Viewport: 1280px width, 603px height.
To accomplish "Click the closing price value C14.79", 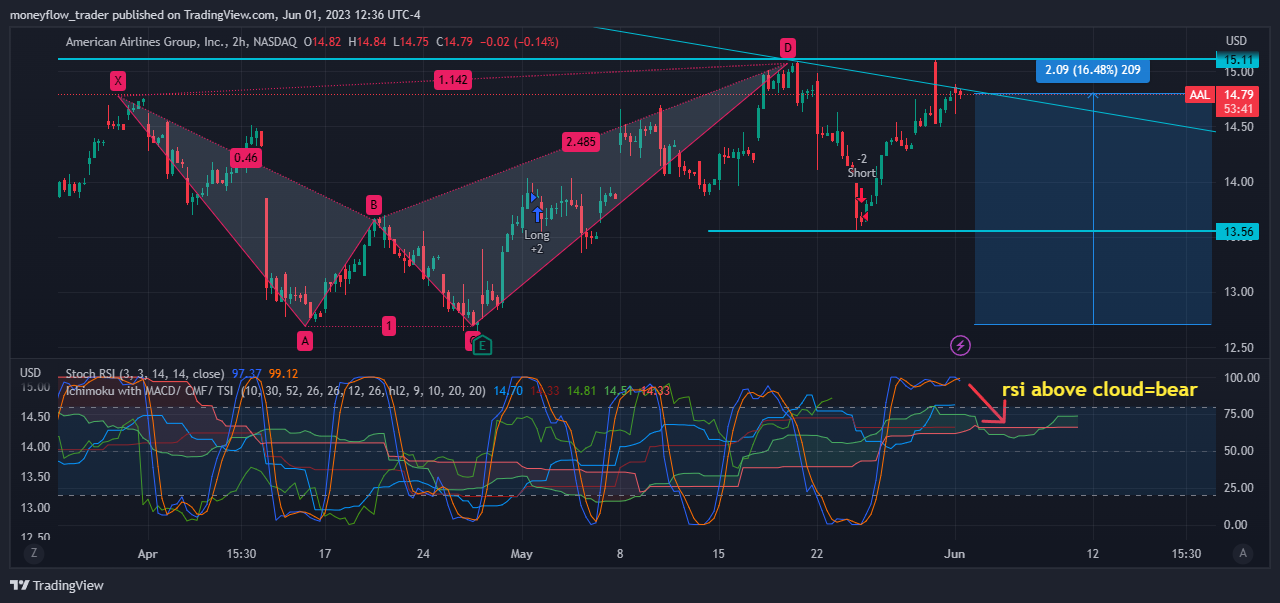I will (x=457, y=42).
